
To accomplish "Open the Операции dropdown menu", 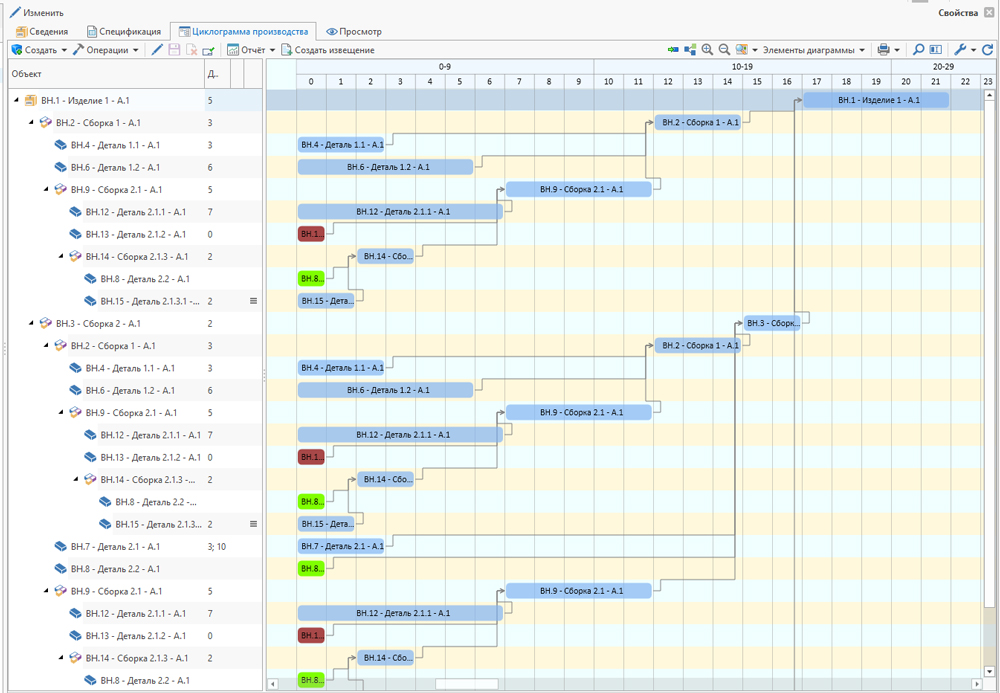I will 106,50.
